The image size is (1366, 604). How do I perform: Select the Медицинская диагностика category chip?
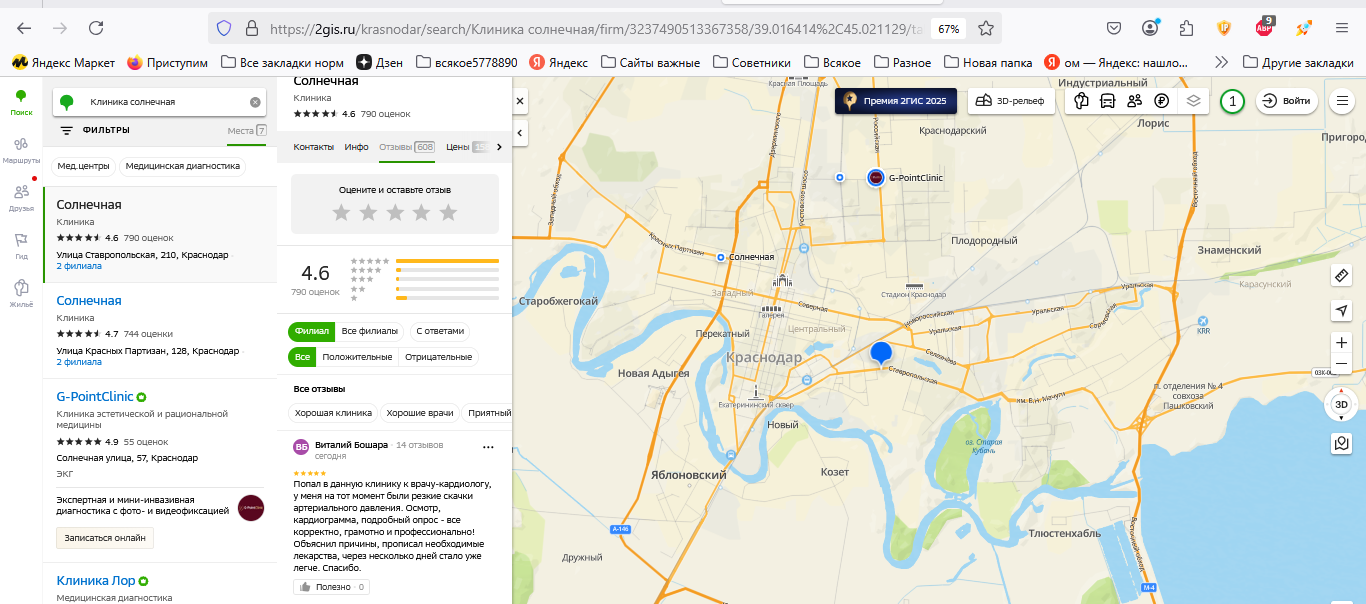tap(183, 167)
